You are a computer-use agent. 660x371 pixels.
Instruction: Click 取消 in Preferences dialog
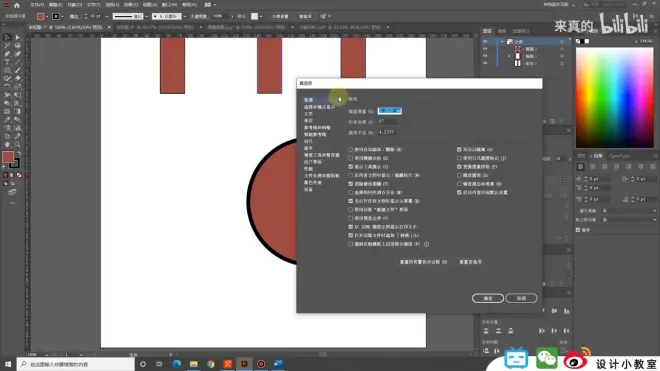tap(521, 298)
